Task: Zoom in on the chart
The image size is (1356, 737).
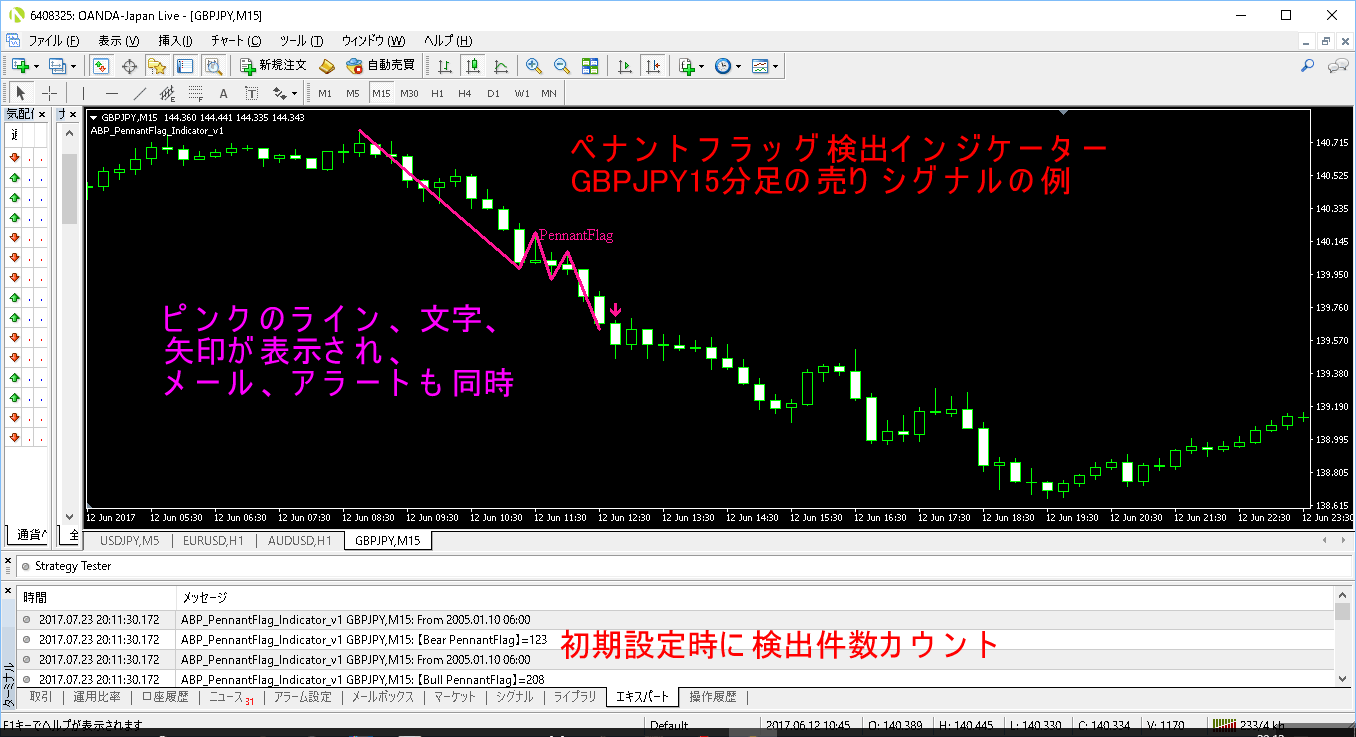Action: point(534,66)
